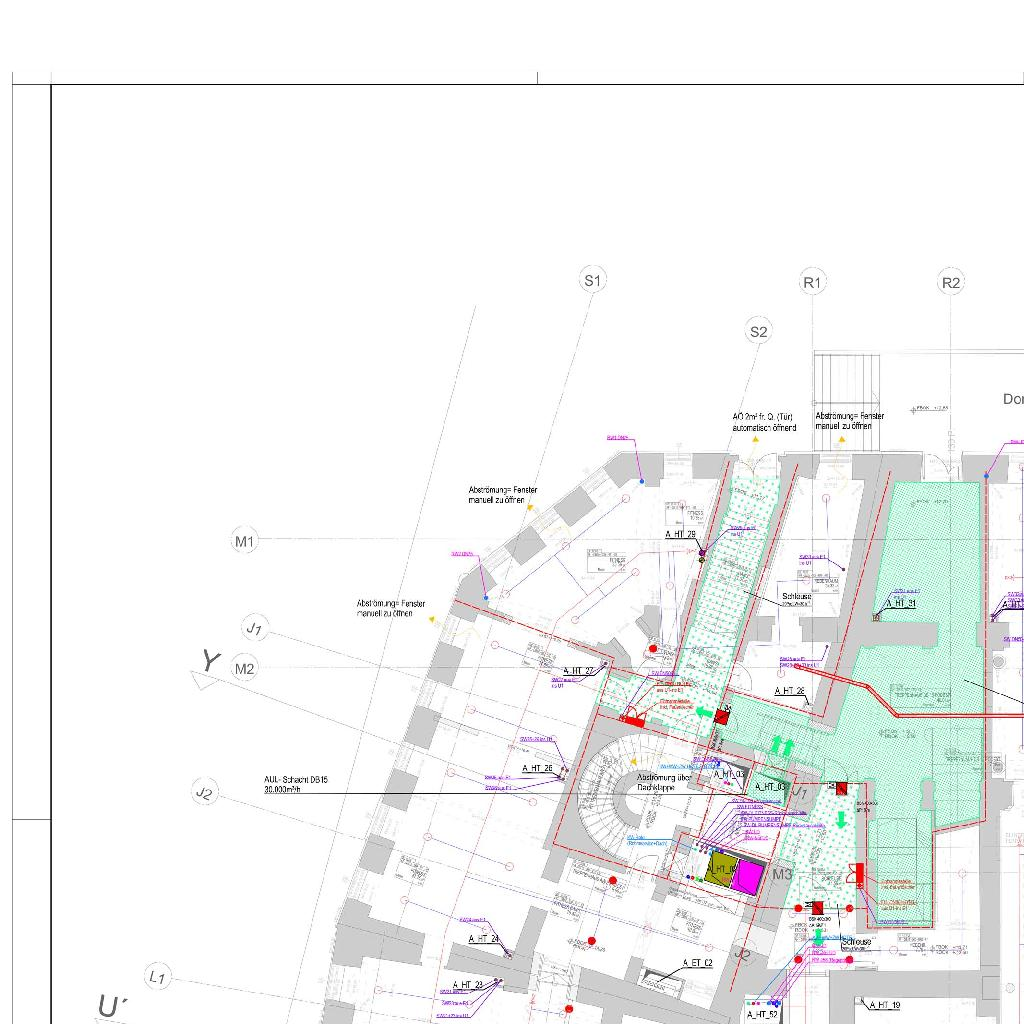Viewport: 1024px width, 1024px height.
Task: Select the A_HT_24 label
Action: pyautogui.click(x=483, y=939)
